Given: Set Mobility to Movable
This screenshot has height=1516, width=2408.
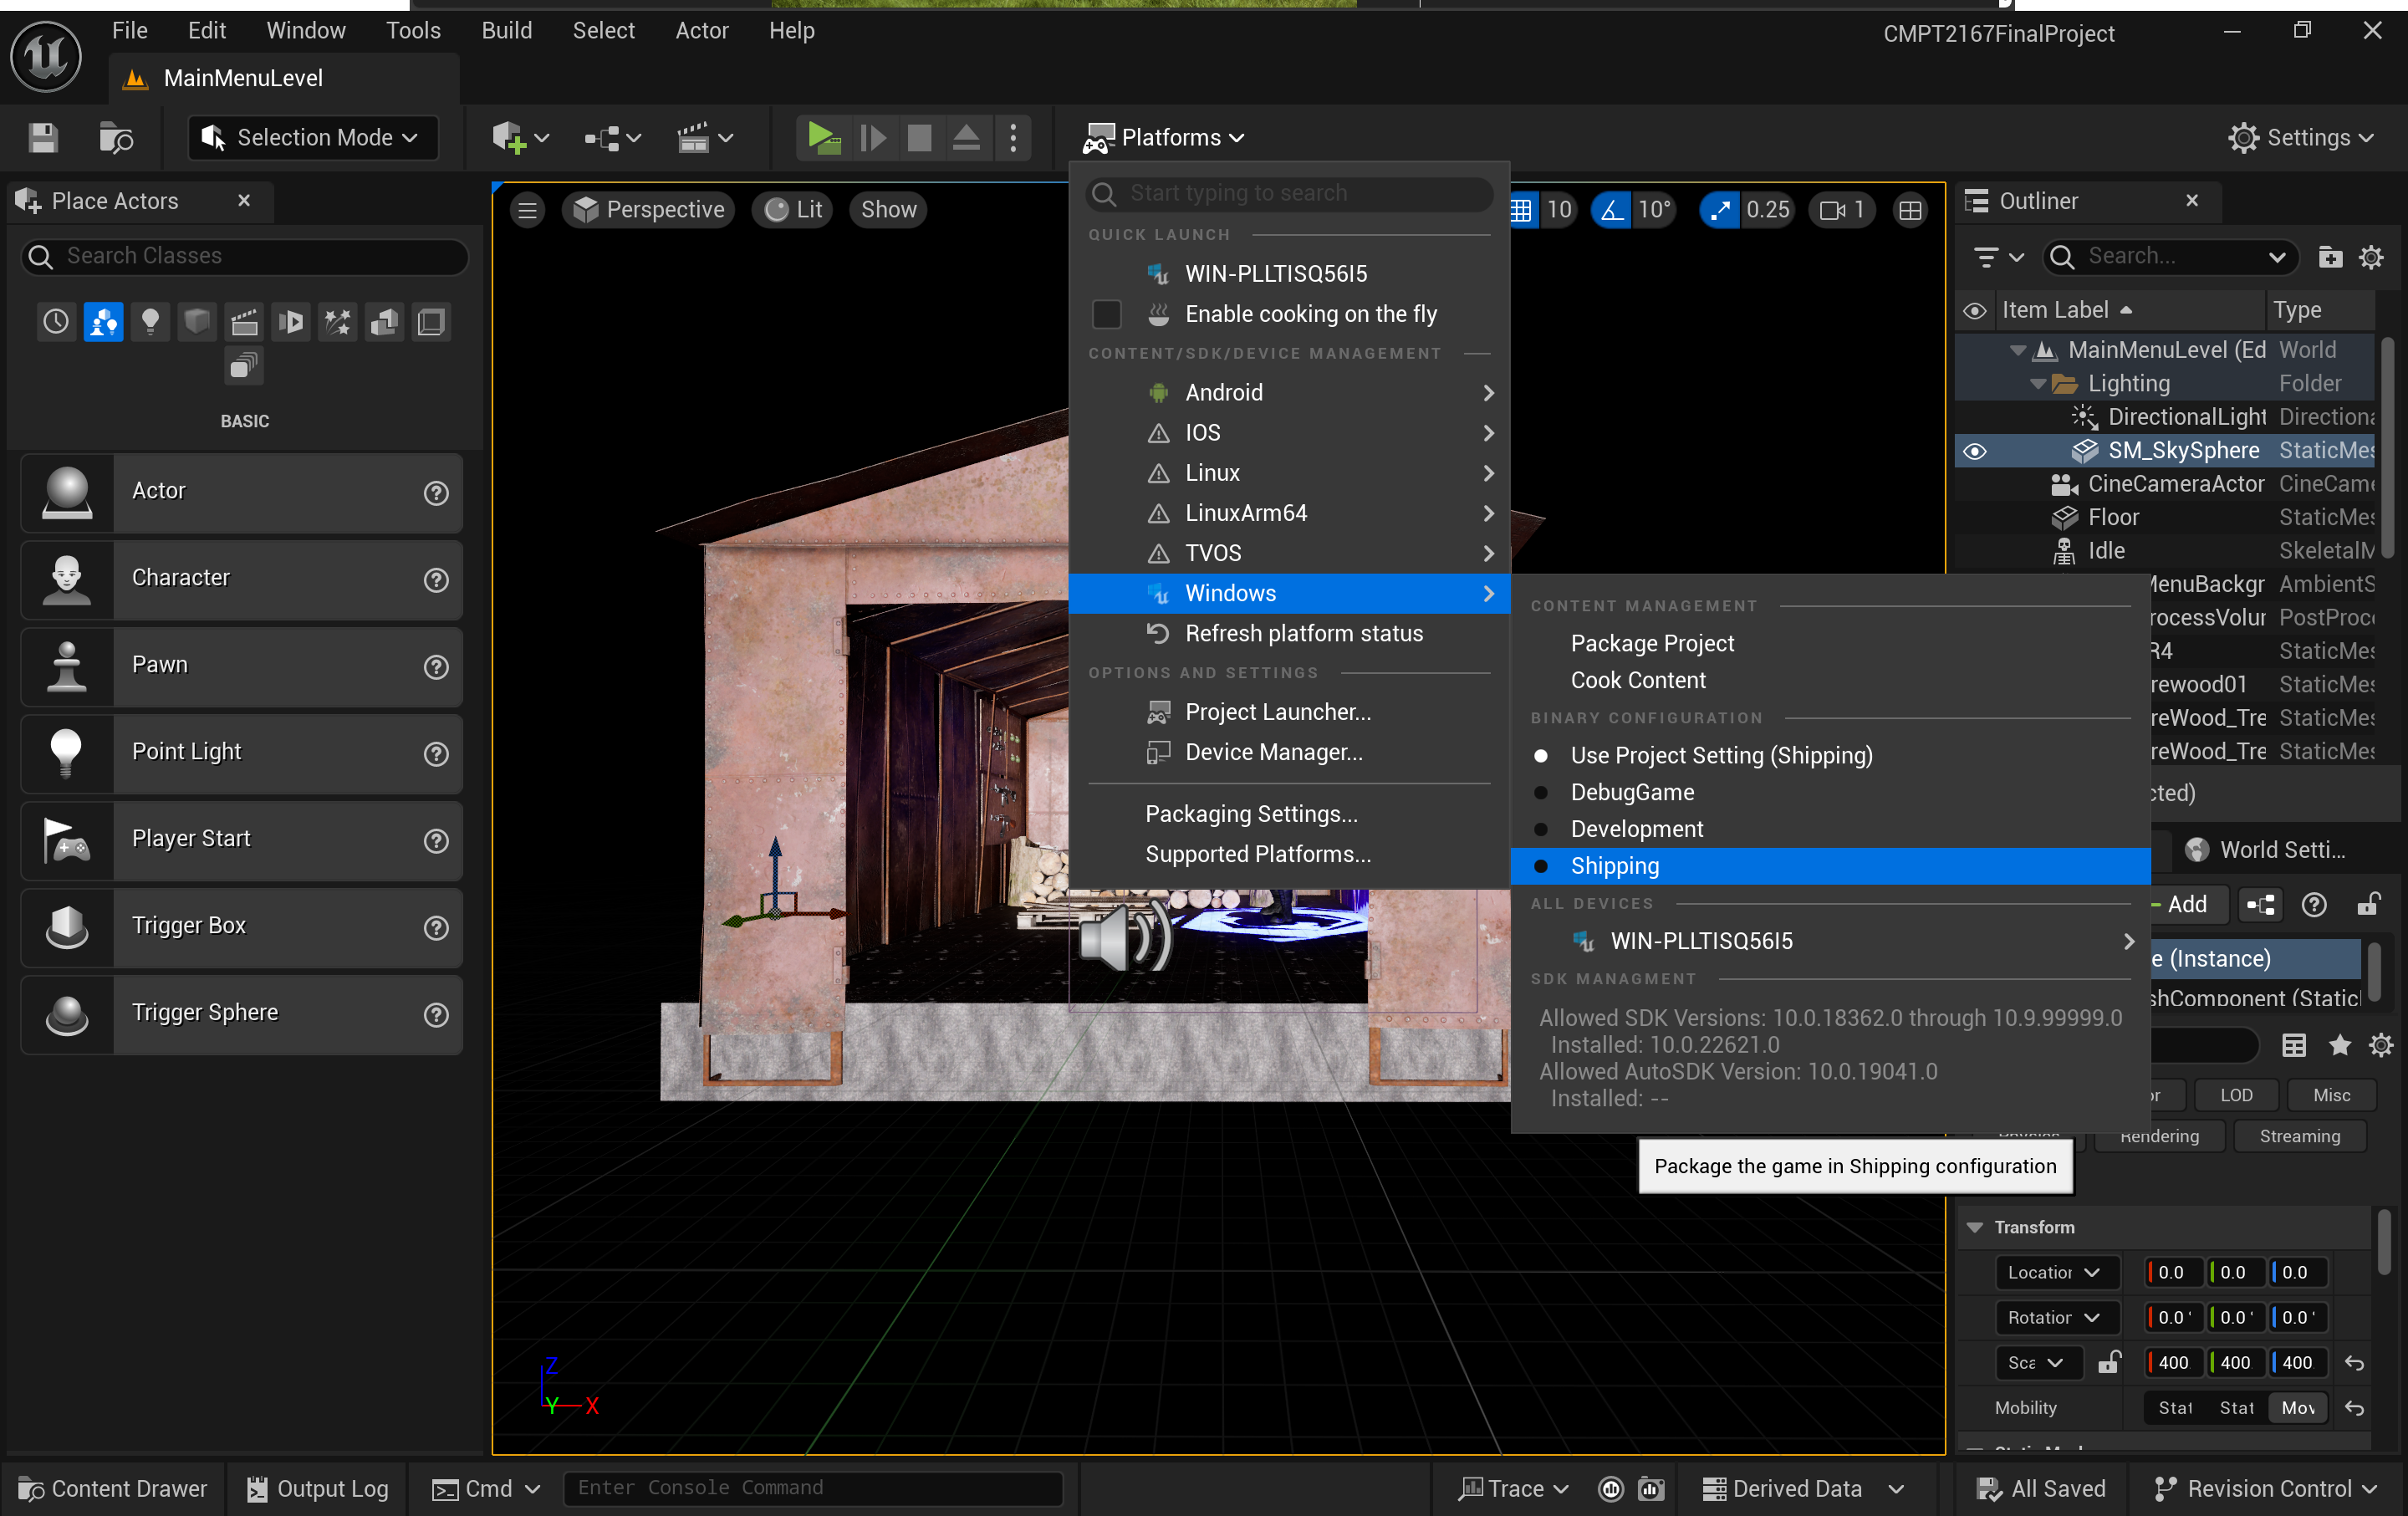Looking at the screenshot, I should coord(2298,1407).
